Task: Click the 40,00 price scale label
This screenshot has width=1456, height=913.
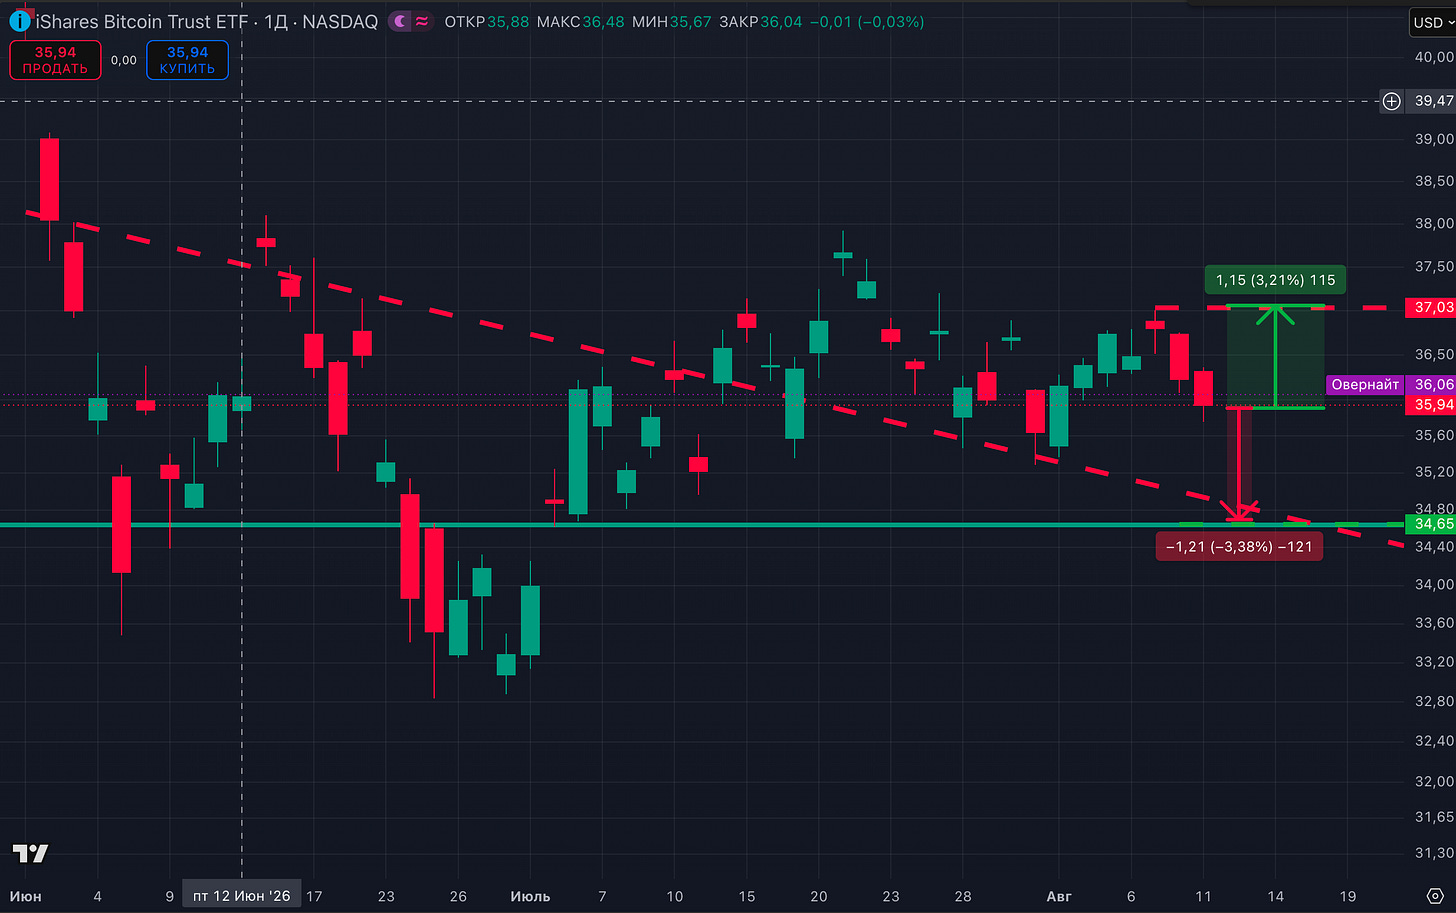Action: coord(1434,57)
